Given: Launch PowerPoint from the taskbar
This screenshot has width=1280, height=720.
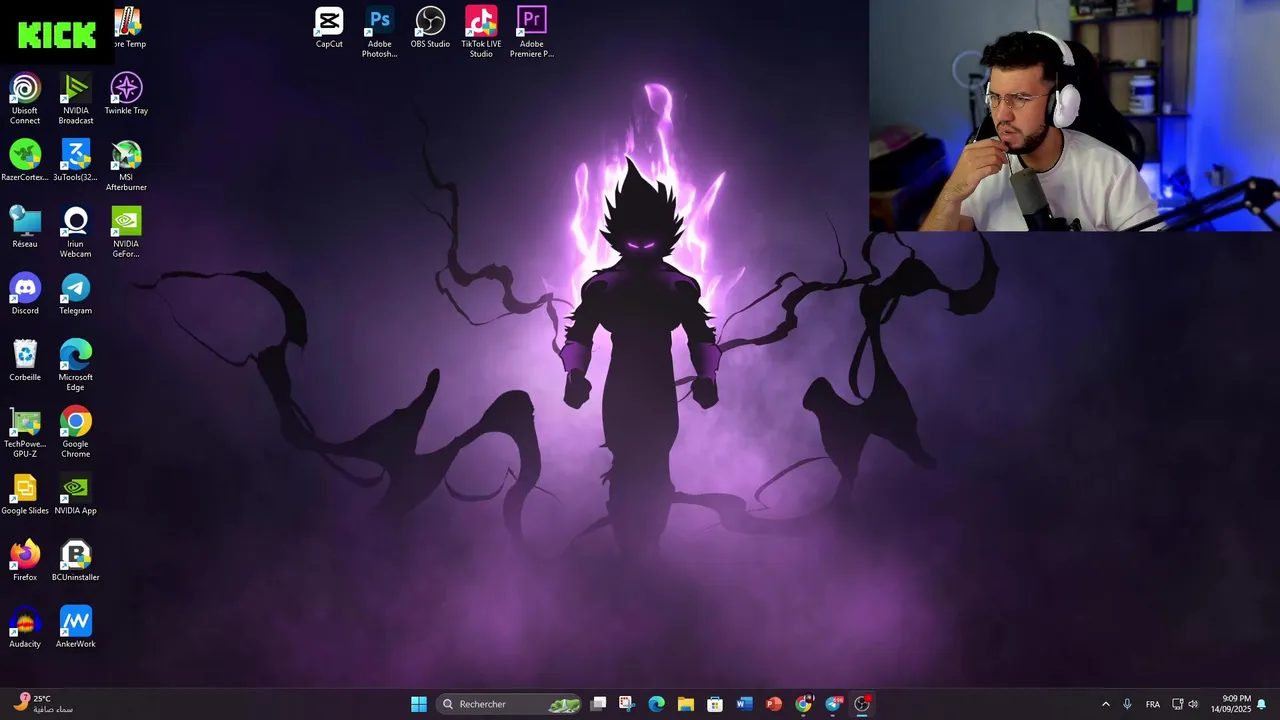Looking at the screenshot, I should [773, 704].
